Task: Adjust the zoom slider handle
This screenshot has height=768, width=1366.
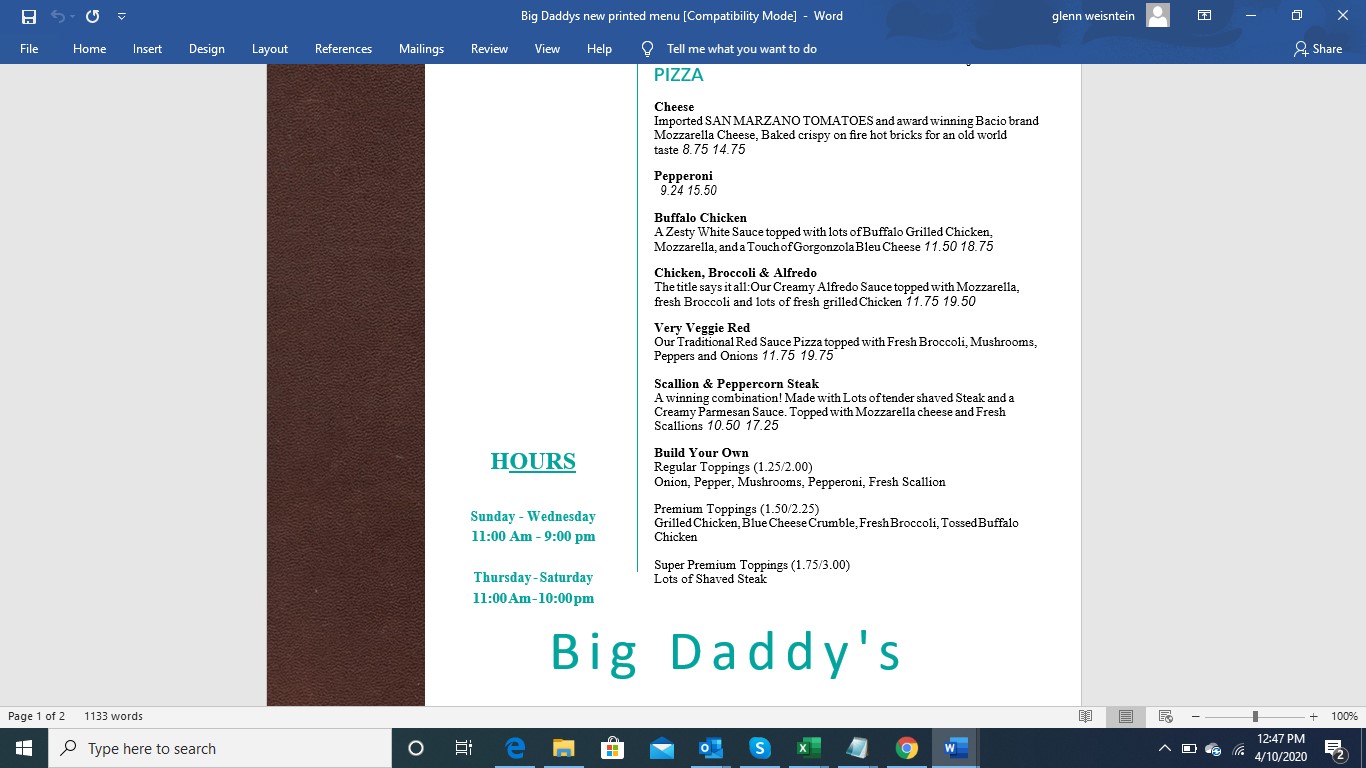Action: (1255, 716)
